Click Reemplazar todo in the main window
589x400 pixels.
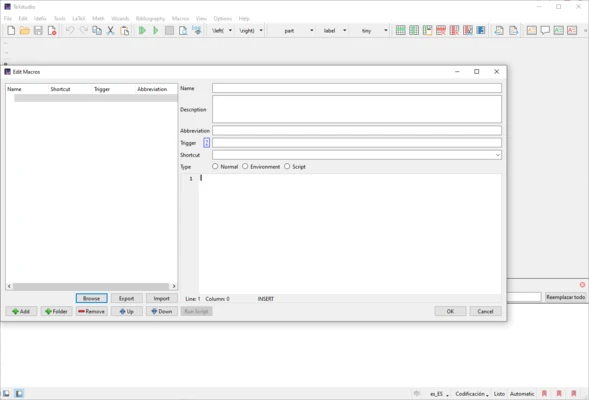click(x=565, y=297)
